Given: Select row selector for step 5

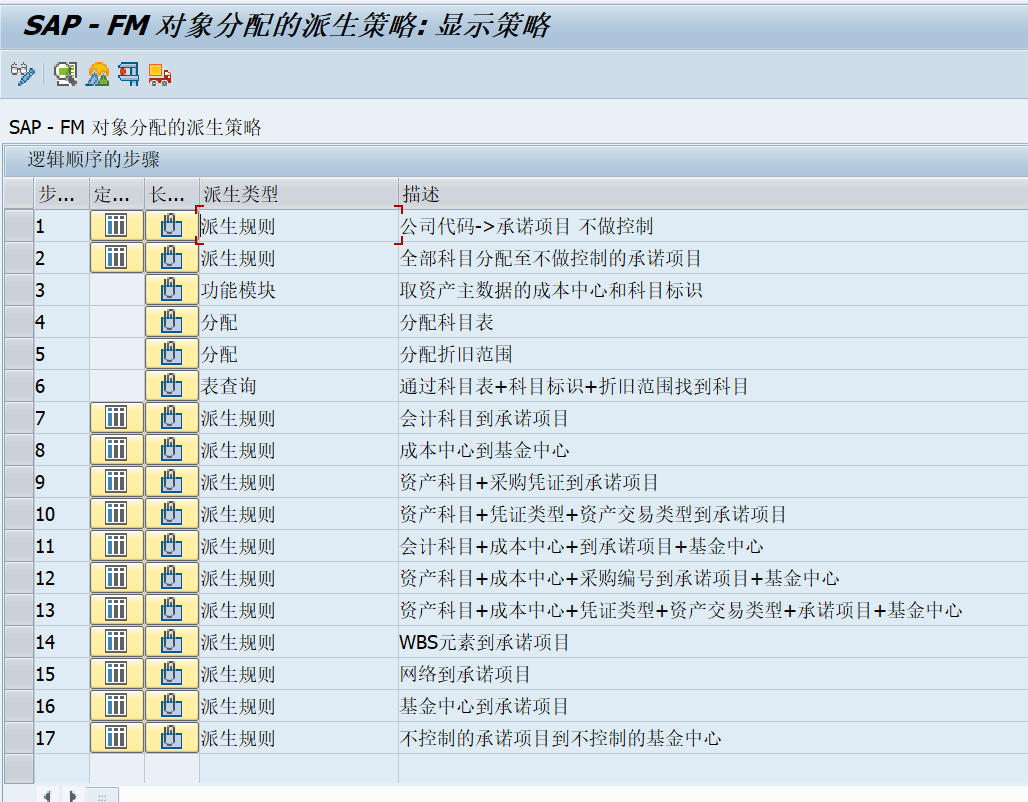Looking at the screenshot, I should 19,354.
